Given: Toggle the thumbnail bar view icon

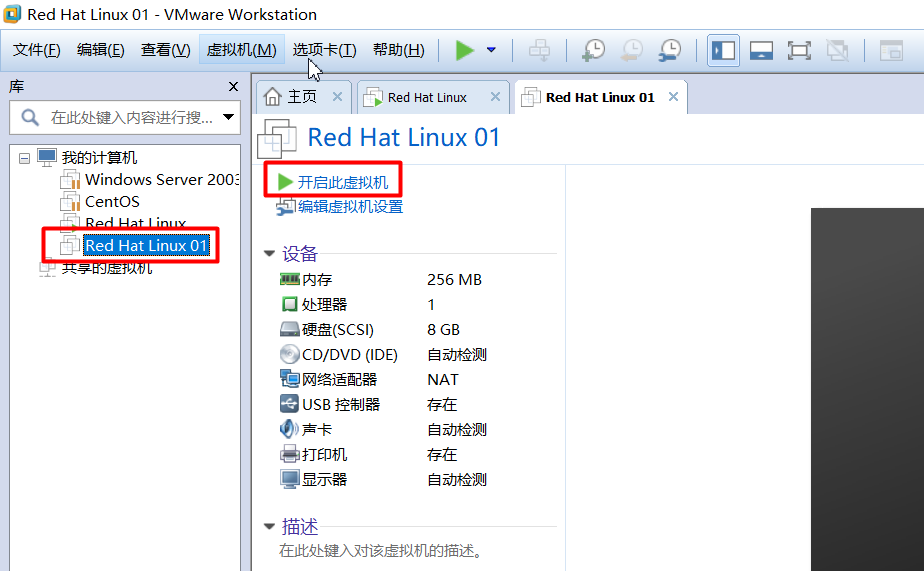Looking at the screenshot, I should pyautogui.click(x=761, y=51).
